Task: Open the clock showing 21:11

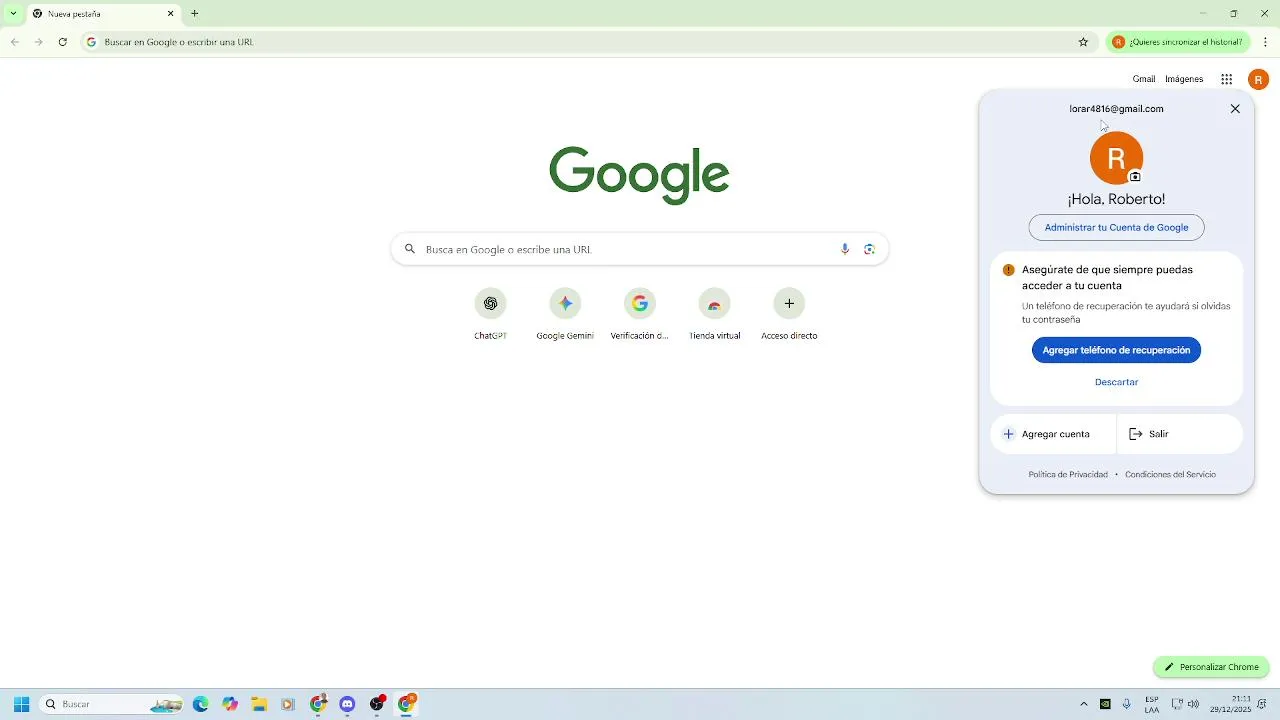Action: 1230,704
